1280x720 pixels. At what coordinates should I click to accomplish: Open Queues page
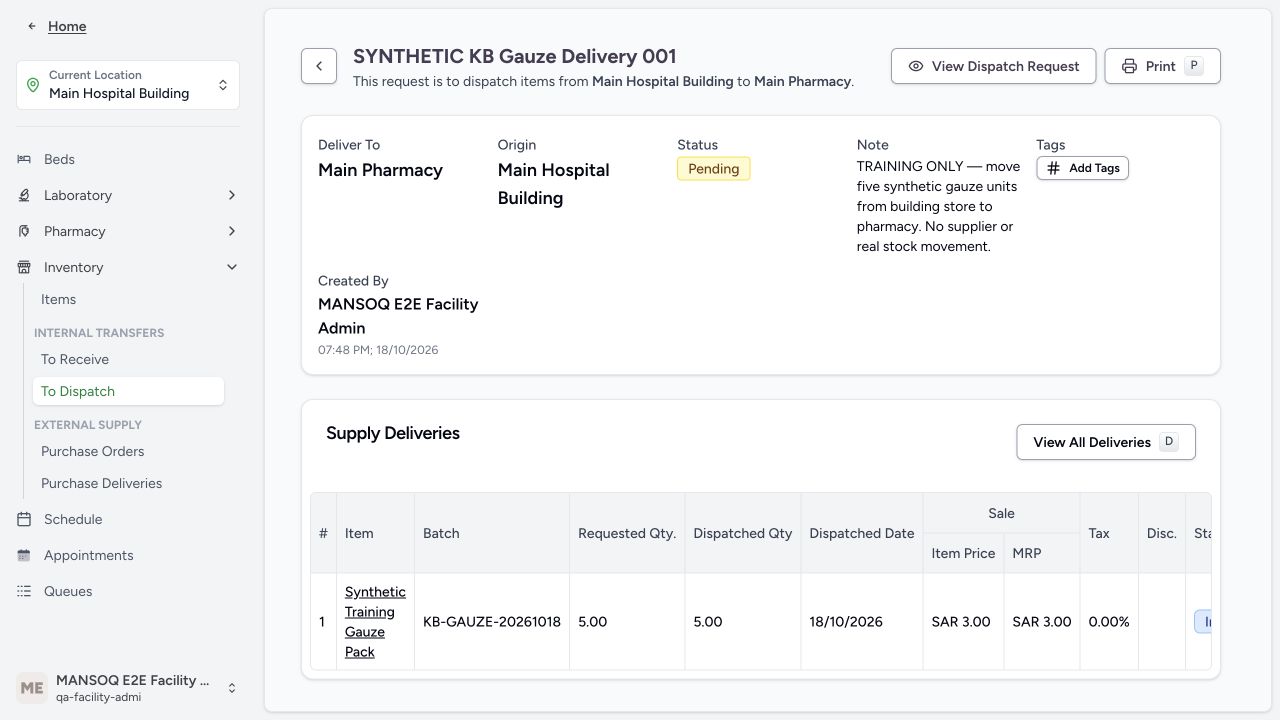tap(68, 591)
